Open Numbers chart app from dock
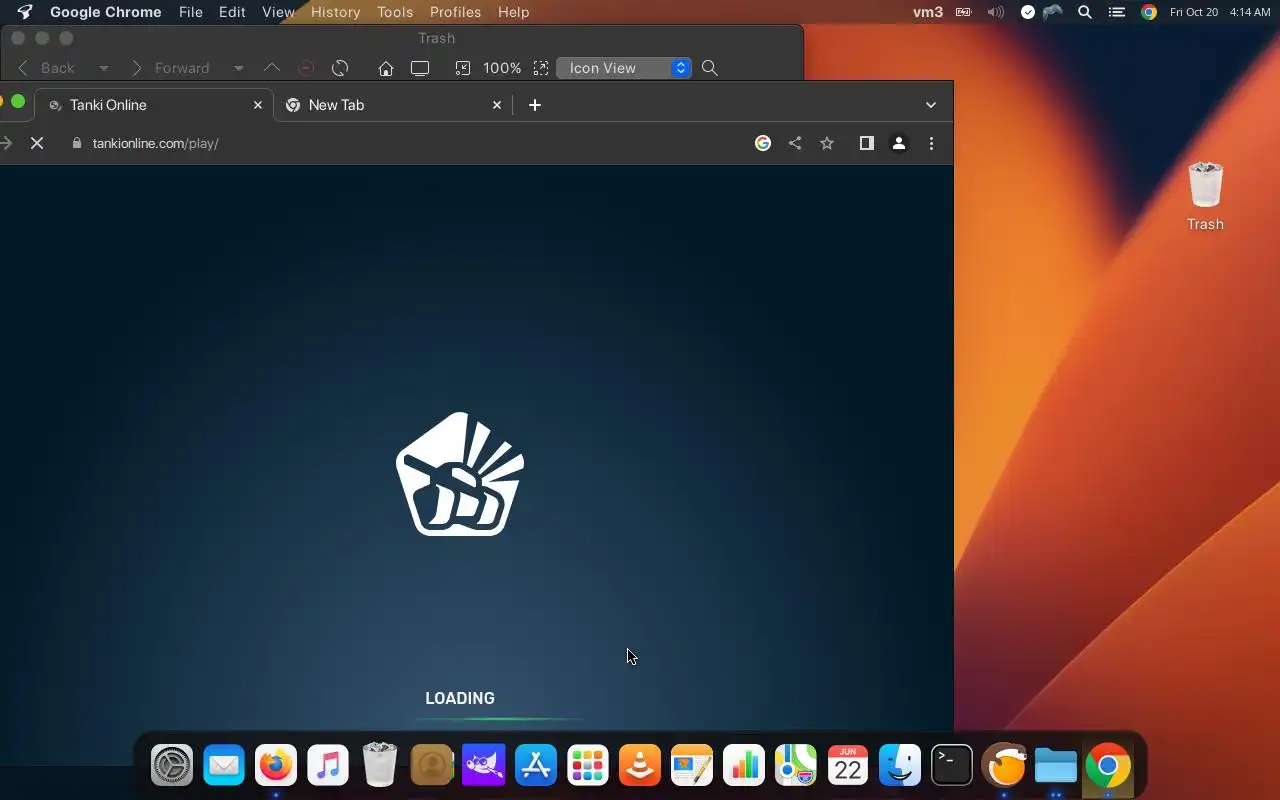The width and height of the screenshot is (1280, 800). (744, 766)
